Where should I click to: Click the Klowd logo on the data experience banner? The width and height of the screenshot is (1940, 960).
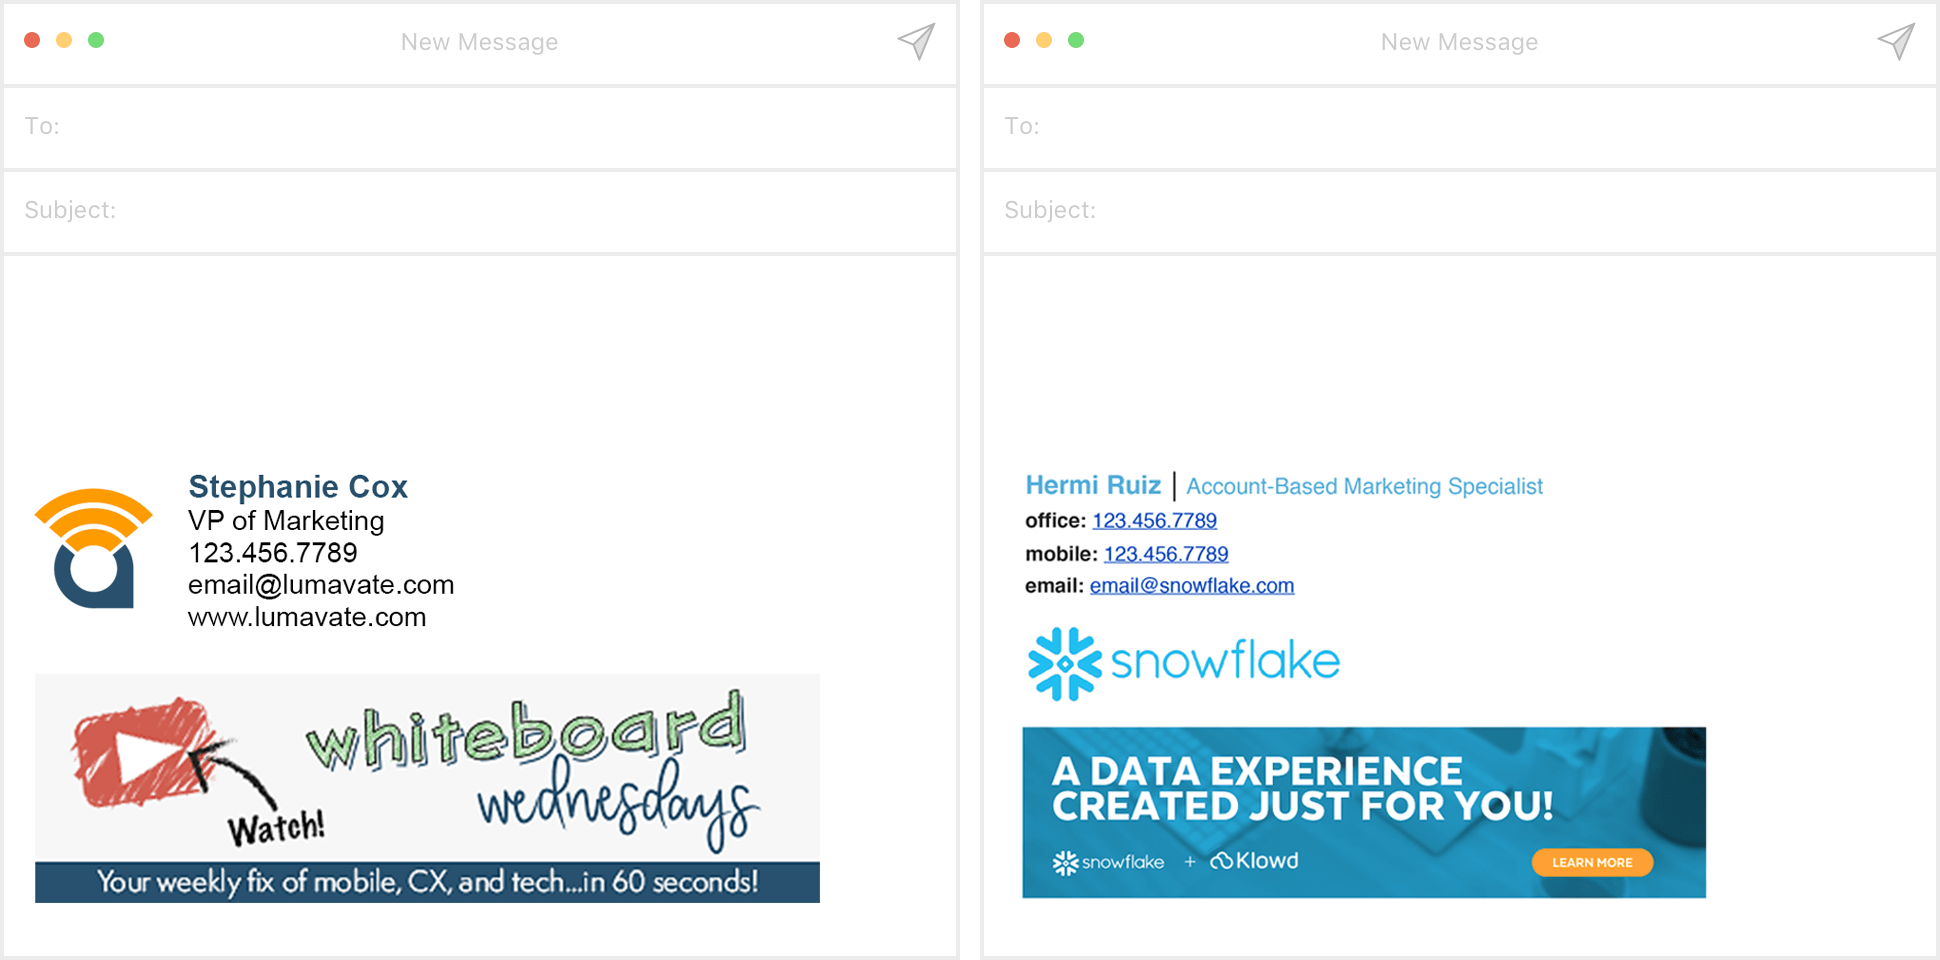point(1253,861)
